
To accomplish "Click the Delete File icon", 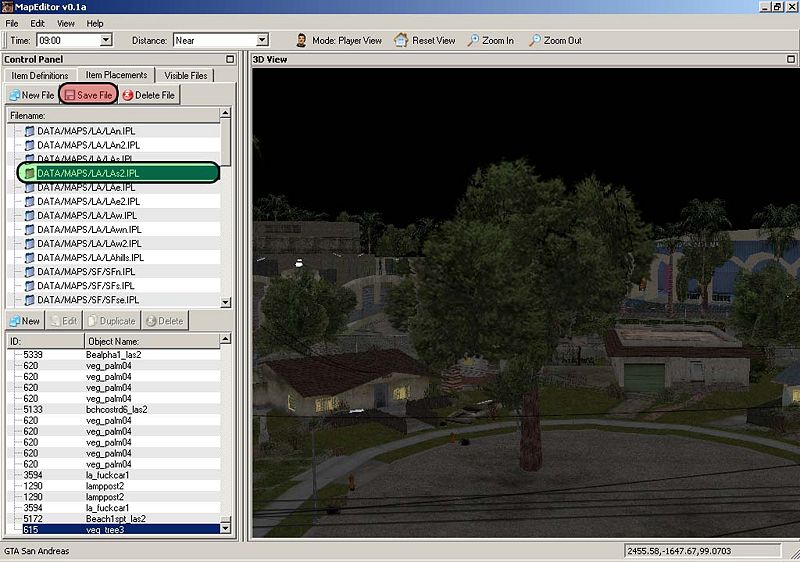I will (128, 95).
